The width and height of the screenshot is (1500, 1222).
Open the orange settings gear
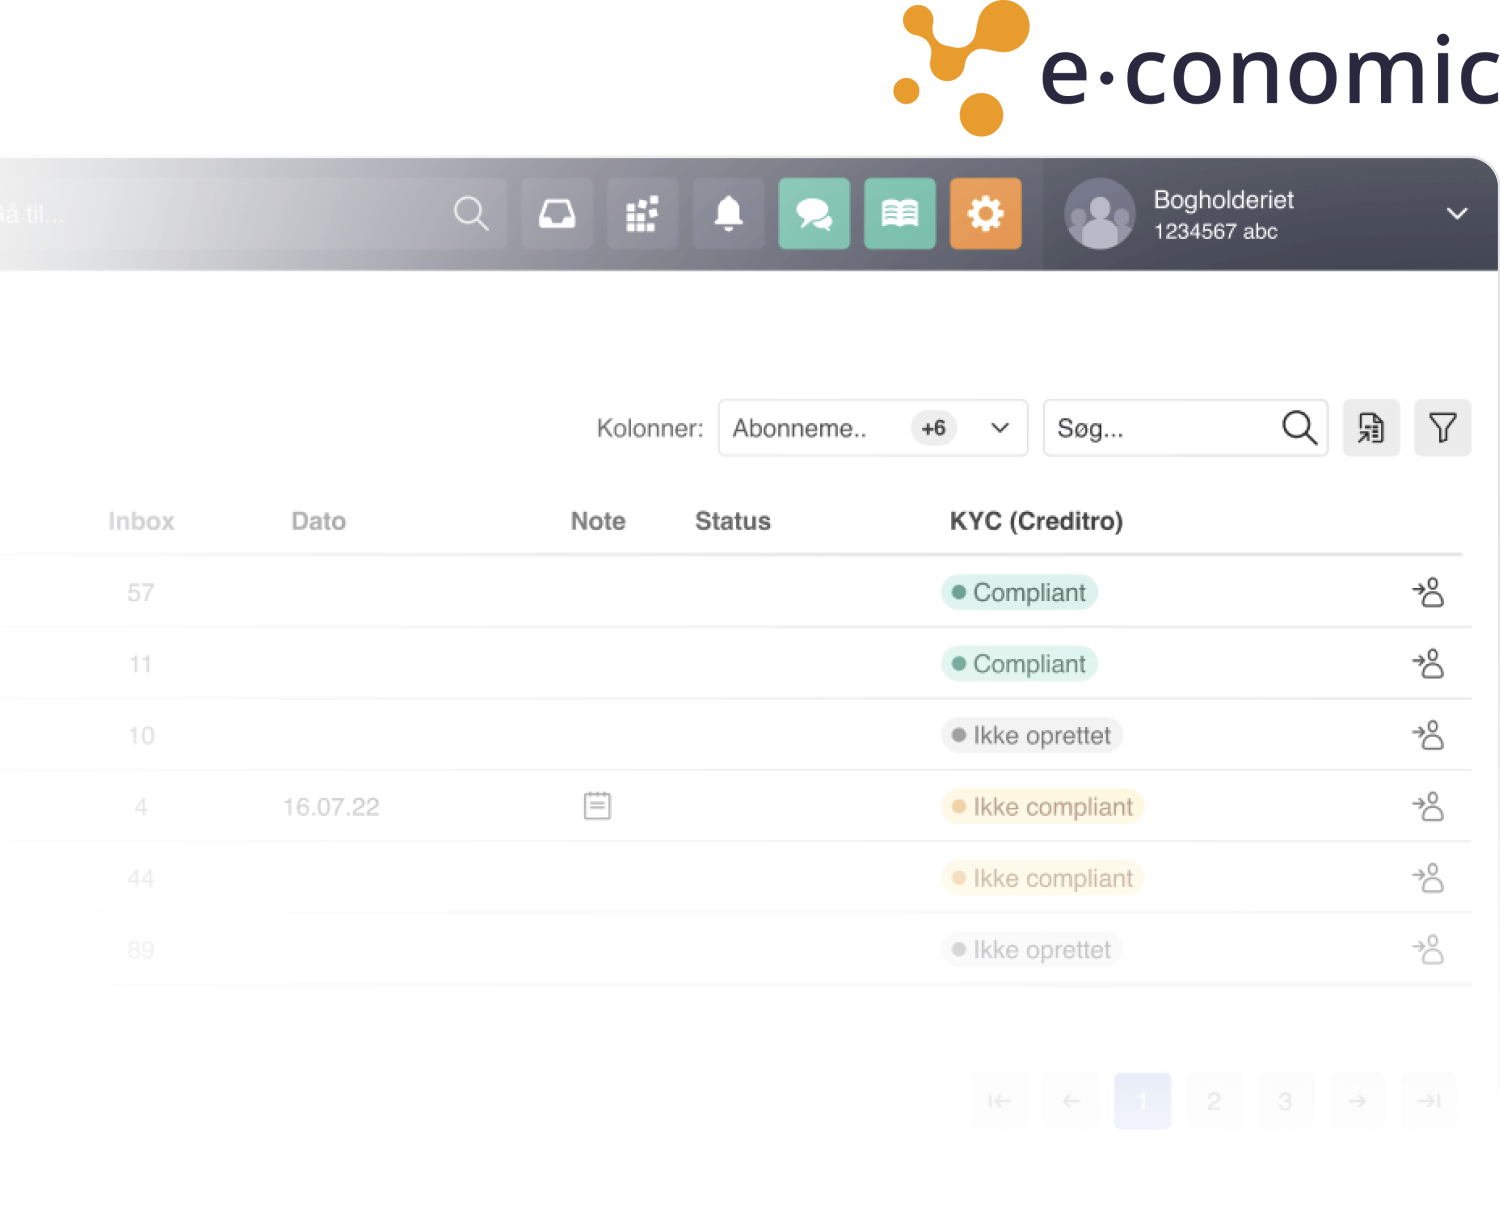point(985,213)
